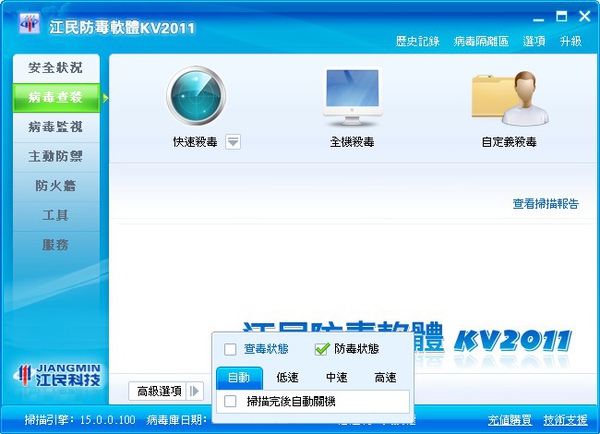Open 防火牆 sidebar section
The image size is (600, 434).
(56, 186)
